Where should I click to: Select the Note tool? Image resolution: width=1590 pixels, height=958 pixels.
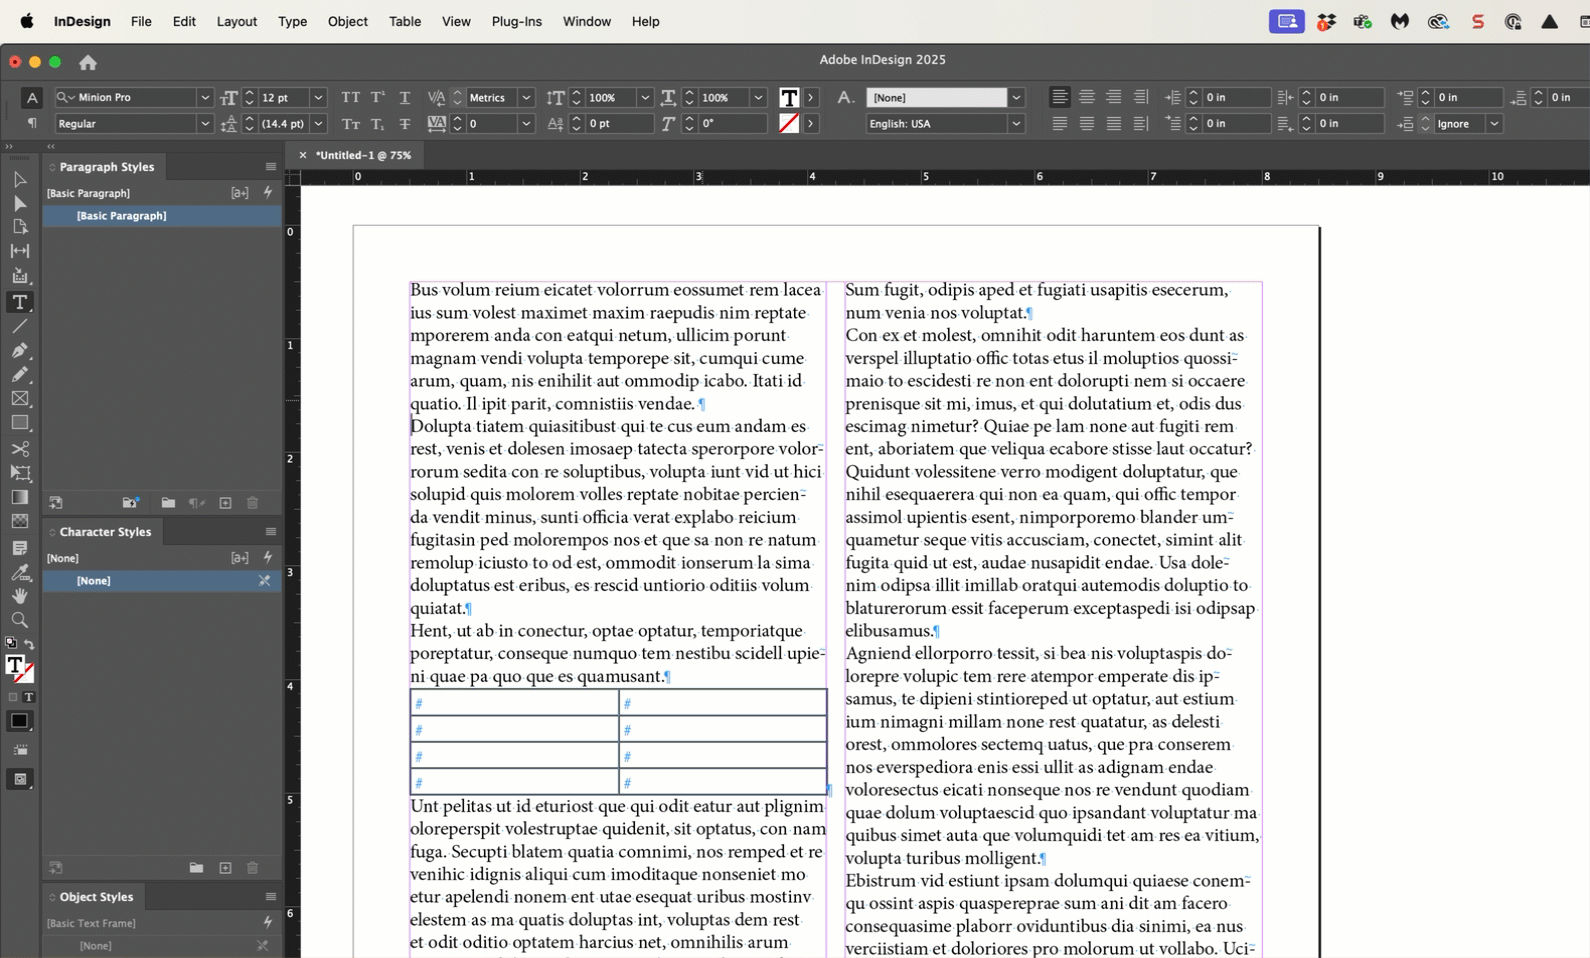coord(19,548)
